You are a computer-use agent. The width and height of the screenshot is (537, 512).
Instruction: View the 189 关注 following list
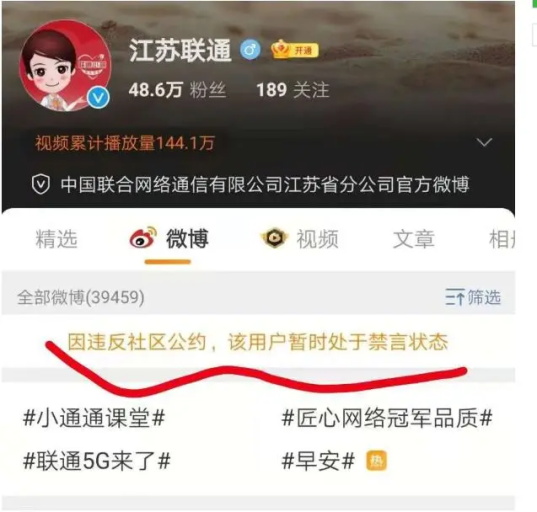coord(293,90)
